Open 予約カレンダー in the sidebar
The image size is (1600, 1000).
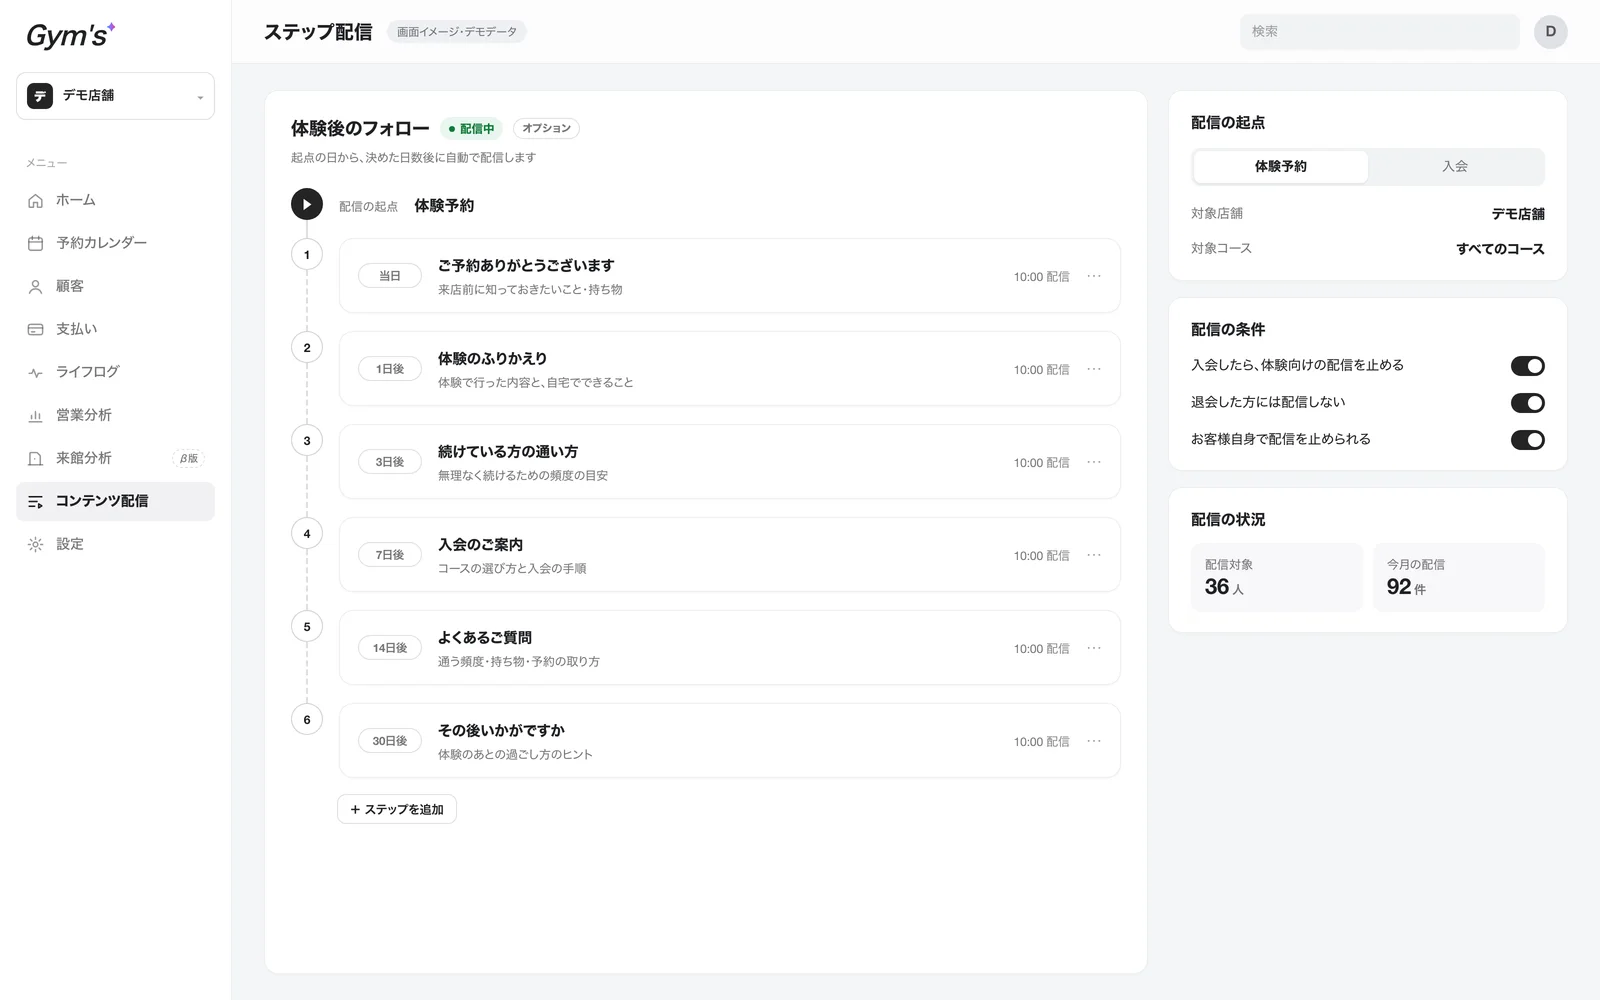pyautogui.click(x=115, y=243)
